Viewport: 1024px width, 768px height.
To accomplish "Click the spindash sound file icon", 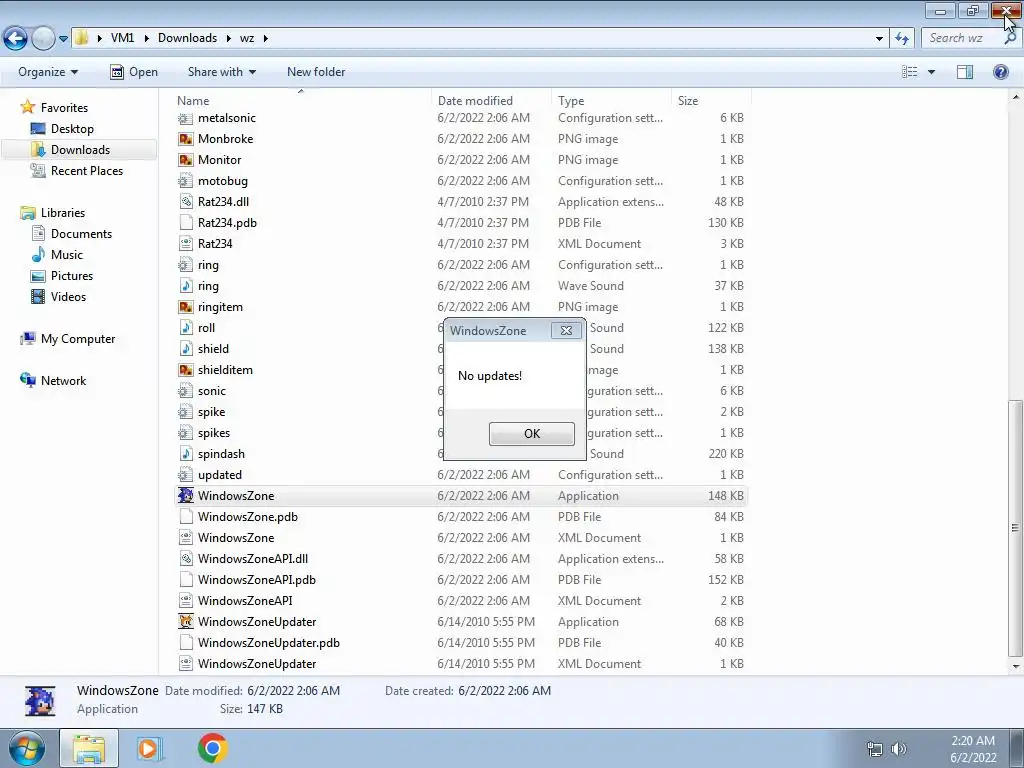I will (x=185, y=454).
